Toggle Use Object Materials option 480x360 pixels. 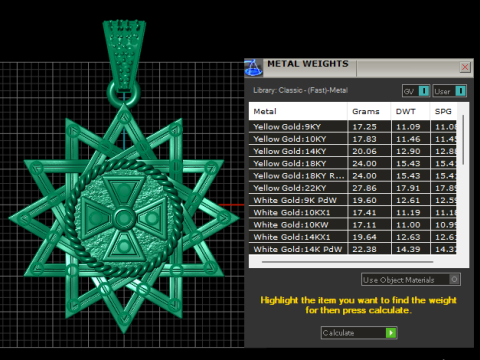coord(411,280)
